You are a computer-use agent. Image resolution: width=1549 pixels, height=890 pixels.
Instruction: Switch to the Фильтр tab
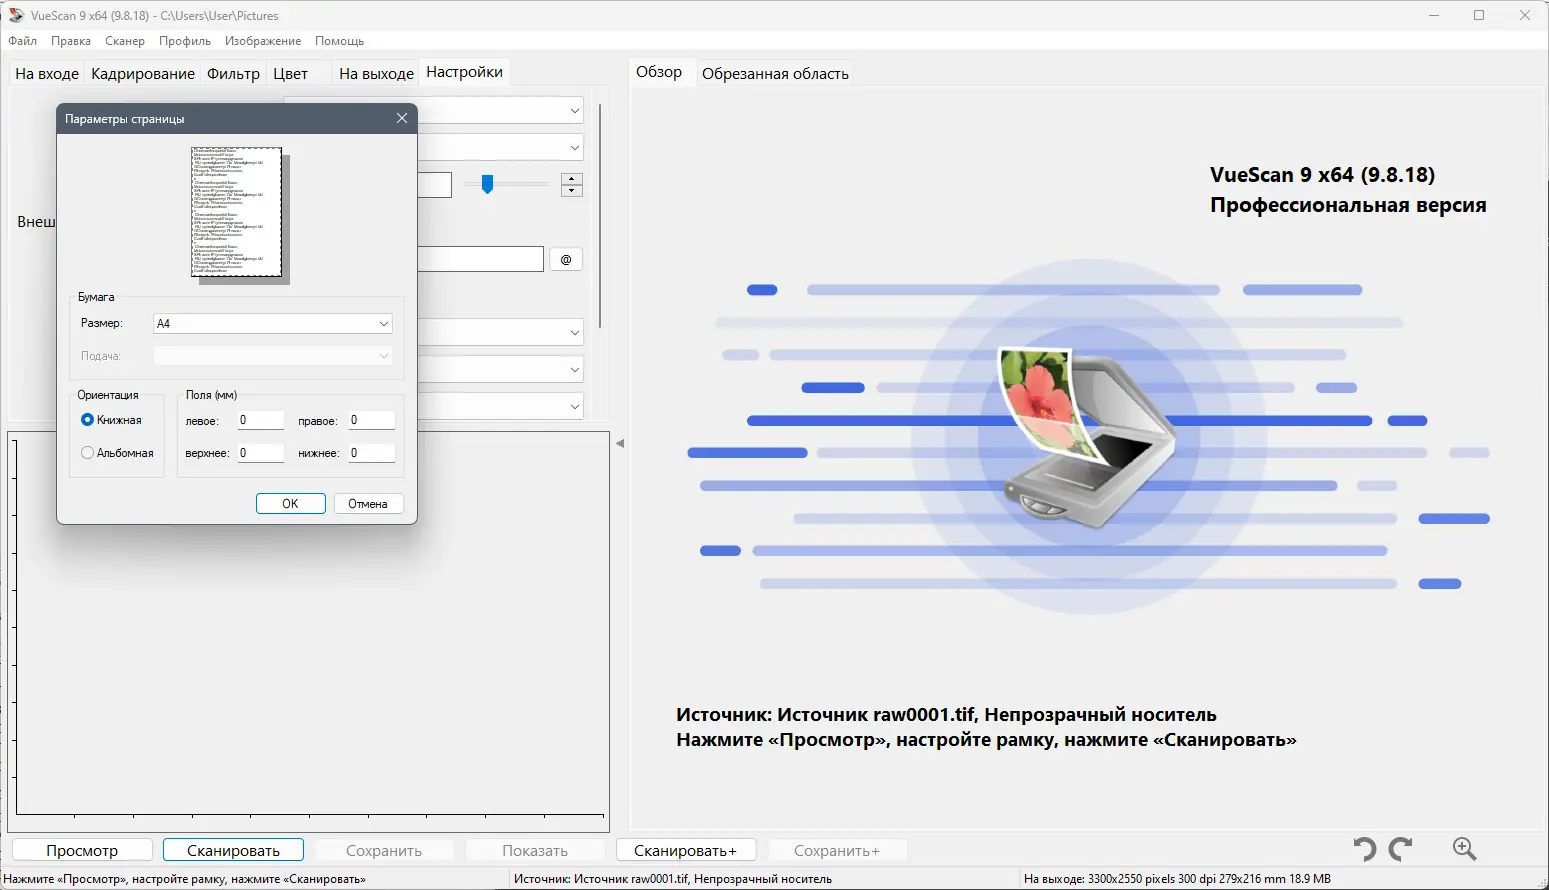[x=233, y=73]
